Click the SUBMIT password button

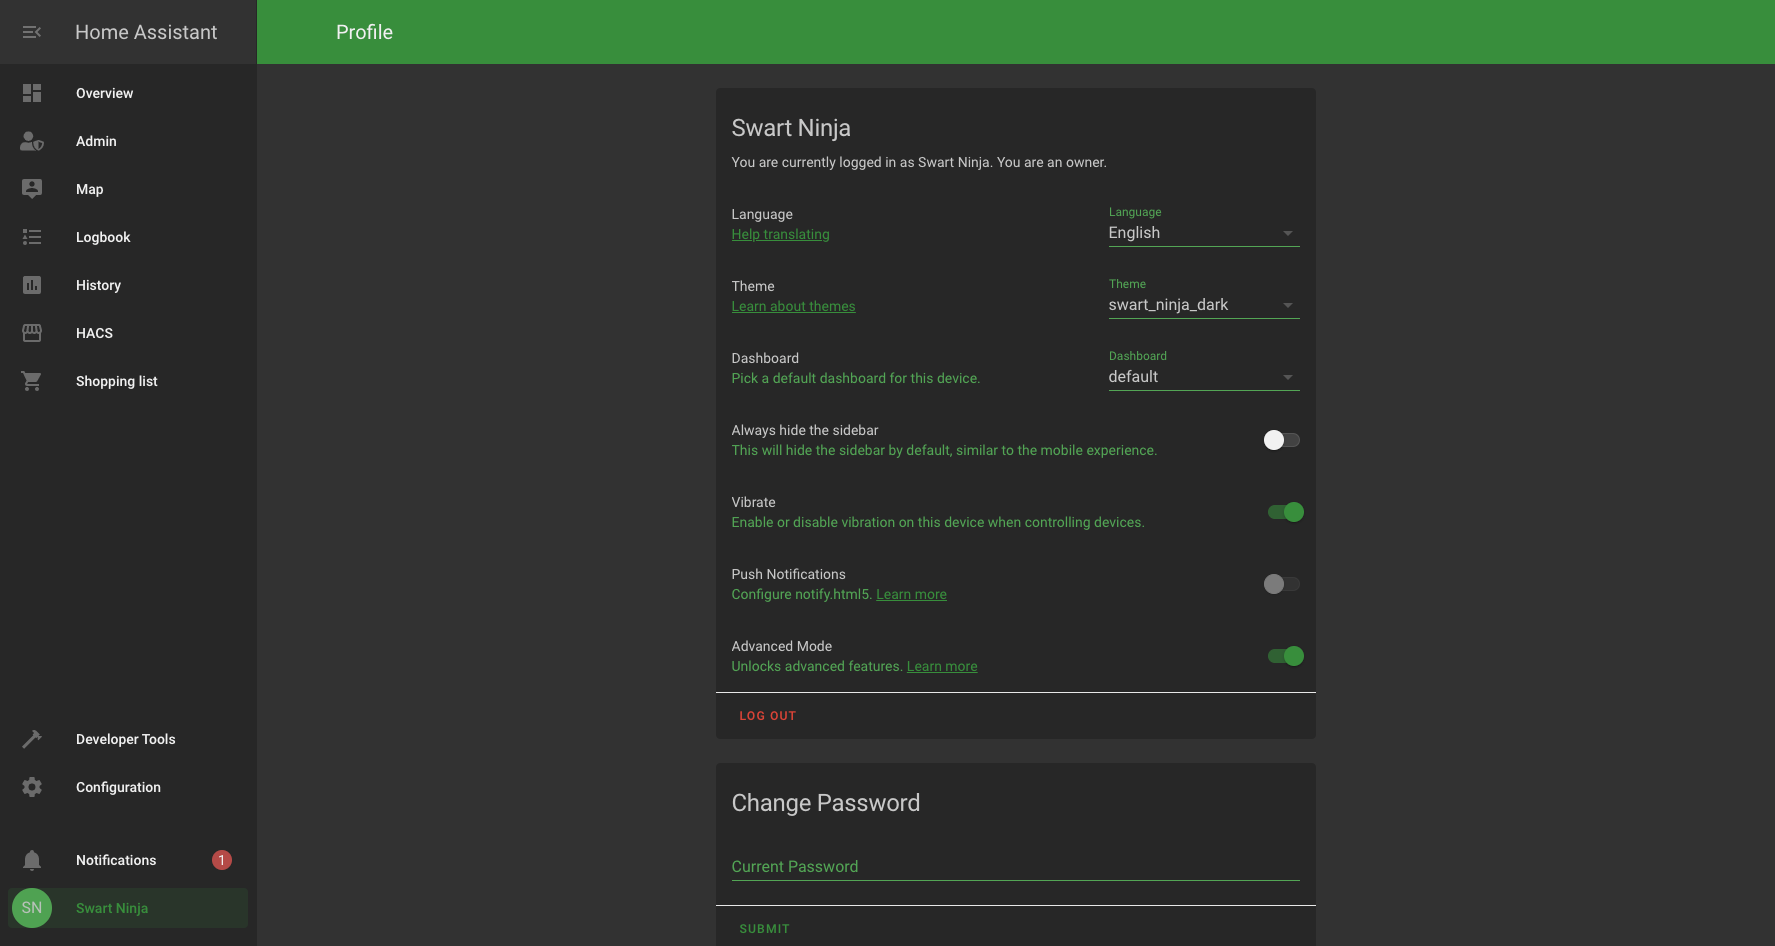765,929
